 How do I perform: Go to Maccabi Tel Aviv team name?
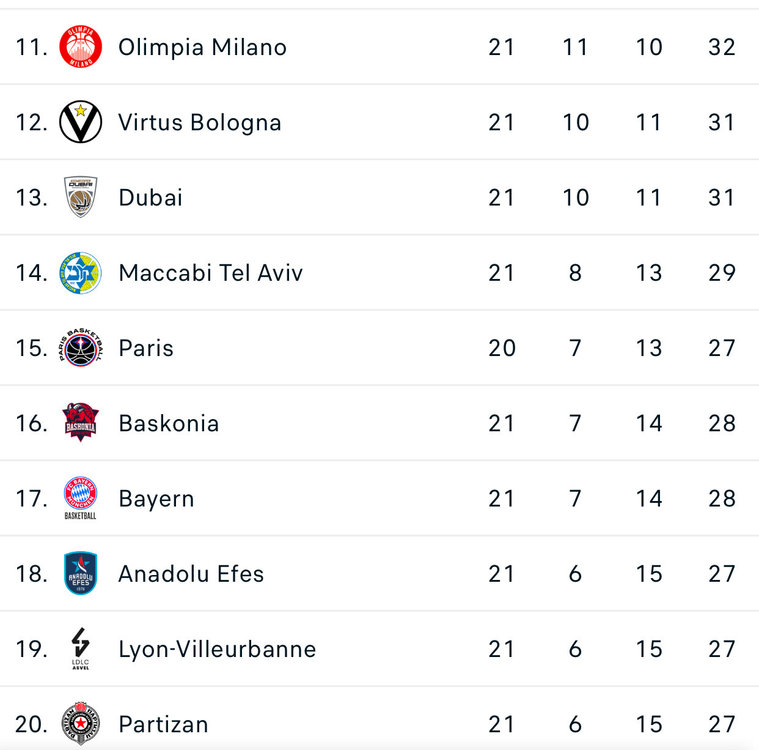[x=210, y=272]
